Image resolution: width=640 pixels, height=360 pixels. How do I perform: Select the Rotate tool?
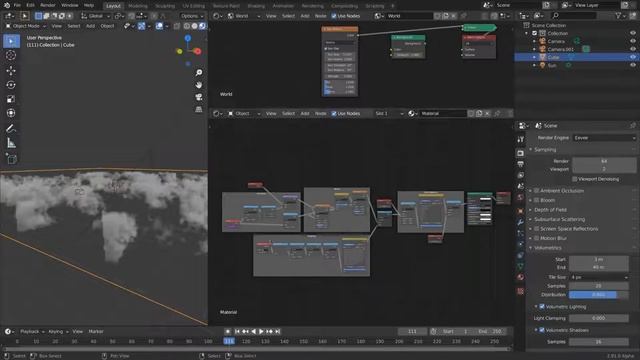click(11, 84)
